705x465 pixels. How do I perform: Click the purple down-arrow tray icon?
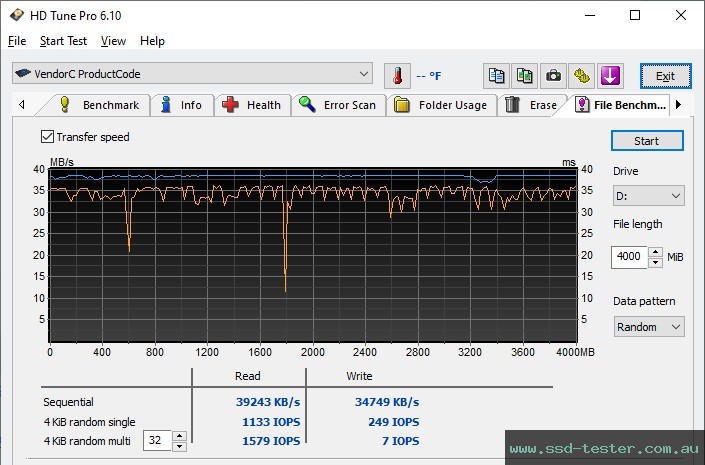point(610,76)
